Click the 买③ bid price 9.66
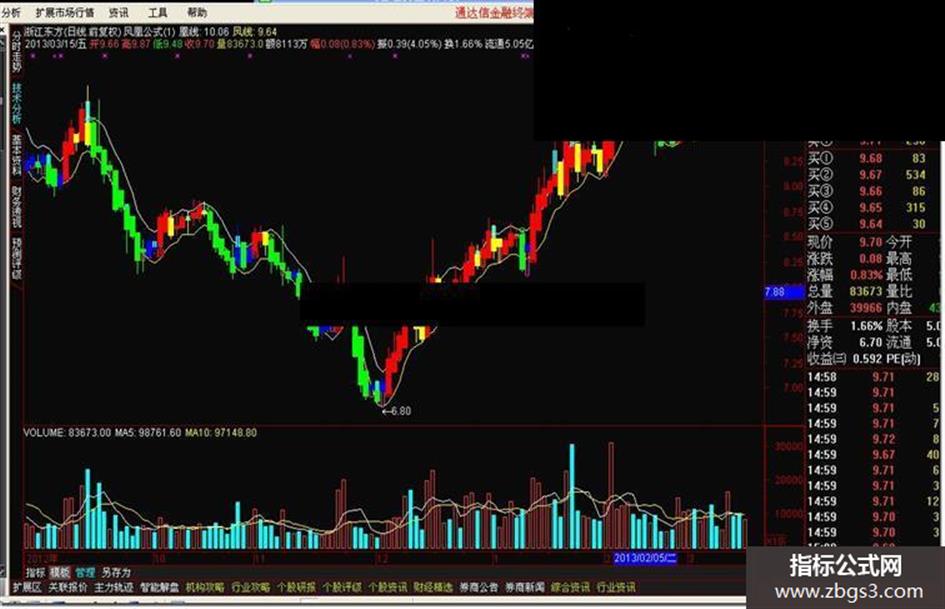The image size is (945, 609). pyautogui.click(x=871, y=191)
